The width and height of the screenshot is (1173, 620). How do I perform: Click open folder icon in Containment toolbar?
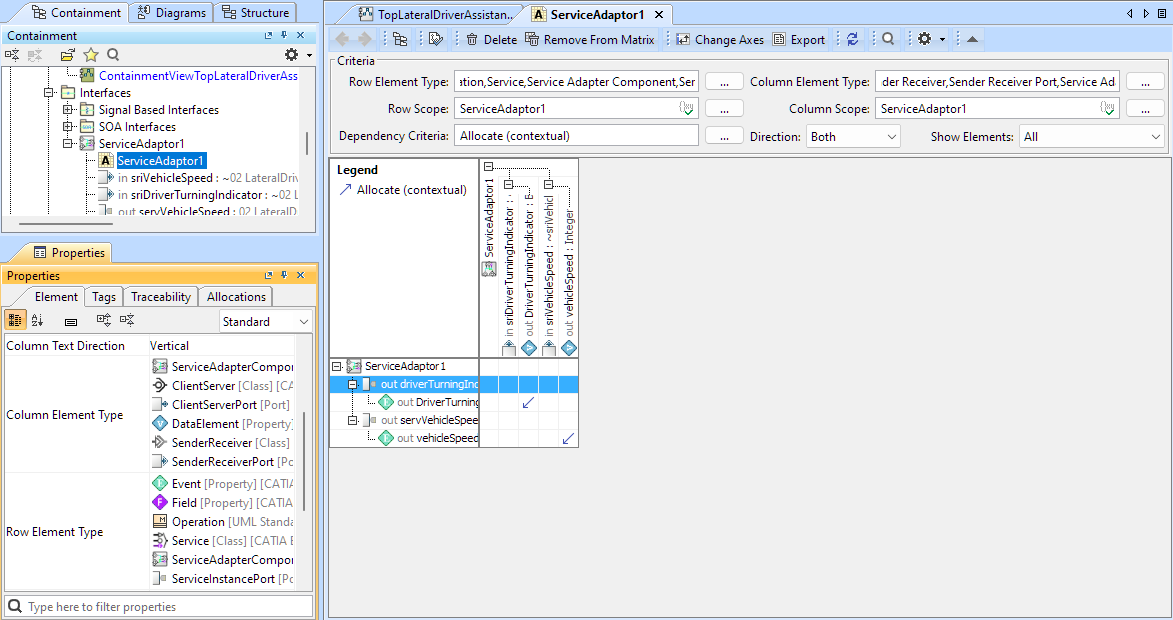pyautogui.click(x=67, y=55)
